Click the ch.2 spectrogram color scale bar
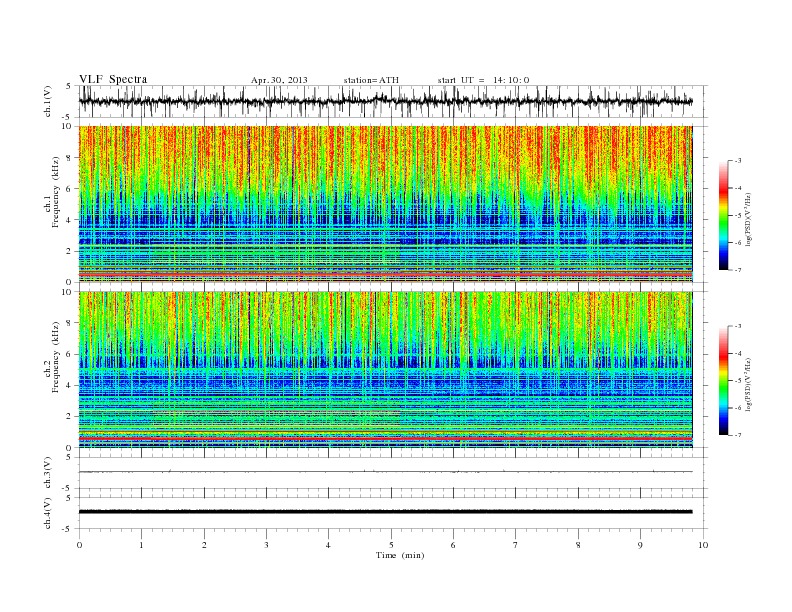 (x=723, y=380)
